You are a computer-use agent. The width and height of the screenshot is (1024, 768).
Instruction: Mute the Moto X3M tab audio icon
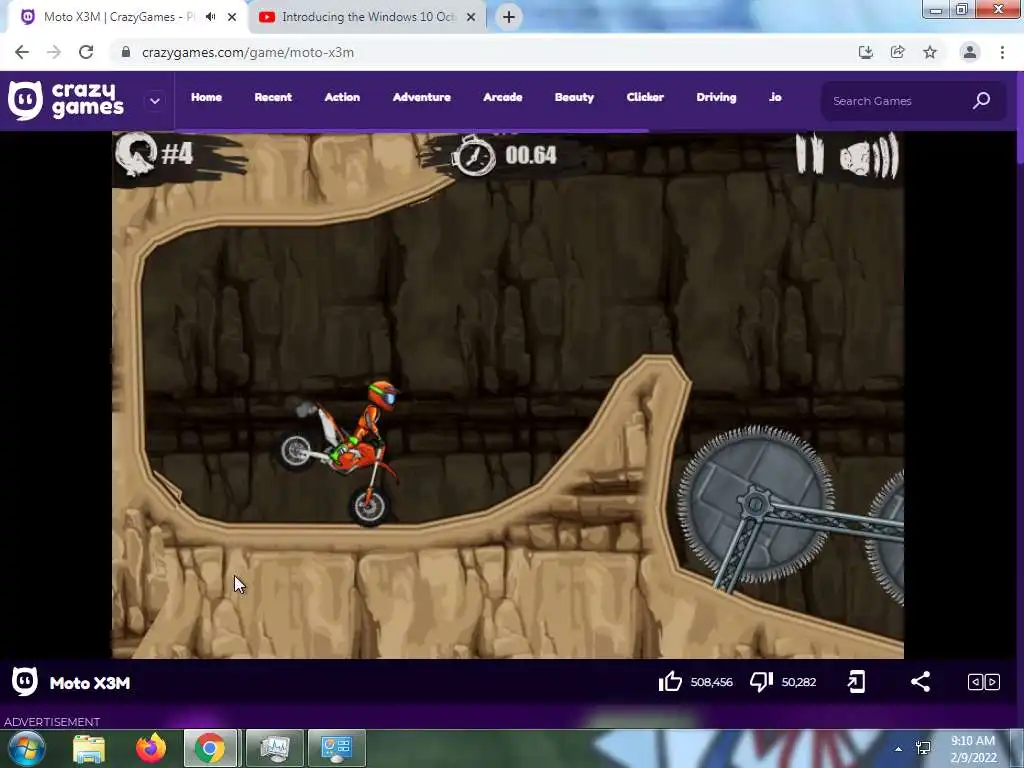[210, 17]
